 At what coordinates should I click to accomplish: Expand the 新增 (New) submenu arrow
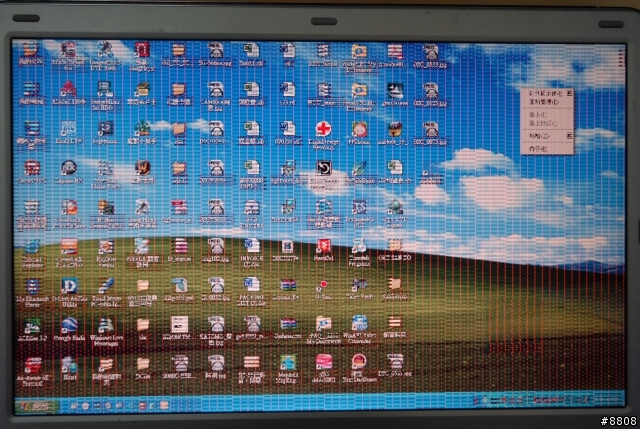click(x=569, y=136)
